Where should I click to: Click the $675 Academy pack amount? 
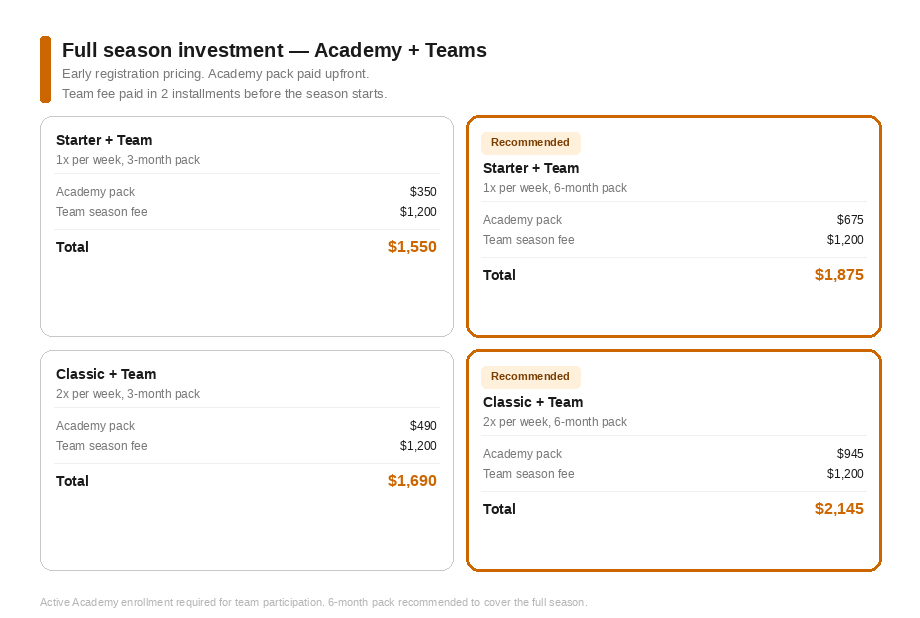click(x=850, y=220)
